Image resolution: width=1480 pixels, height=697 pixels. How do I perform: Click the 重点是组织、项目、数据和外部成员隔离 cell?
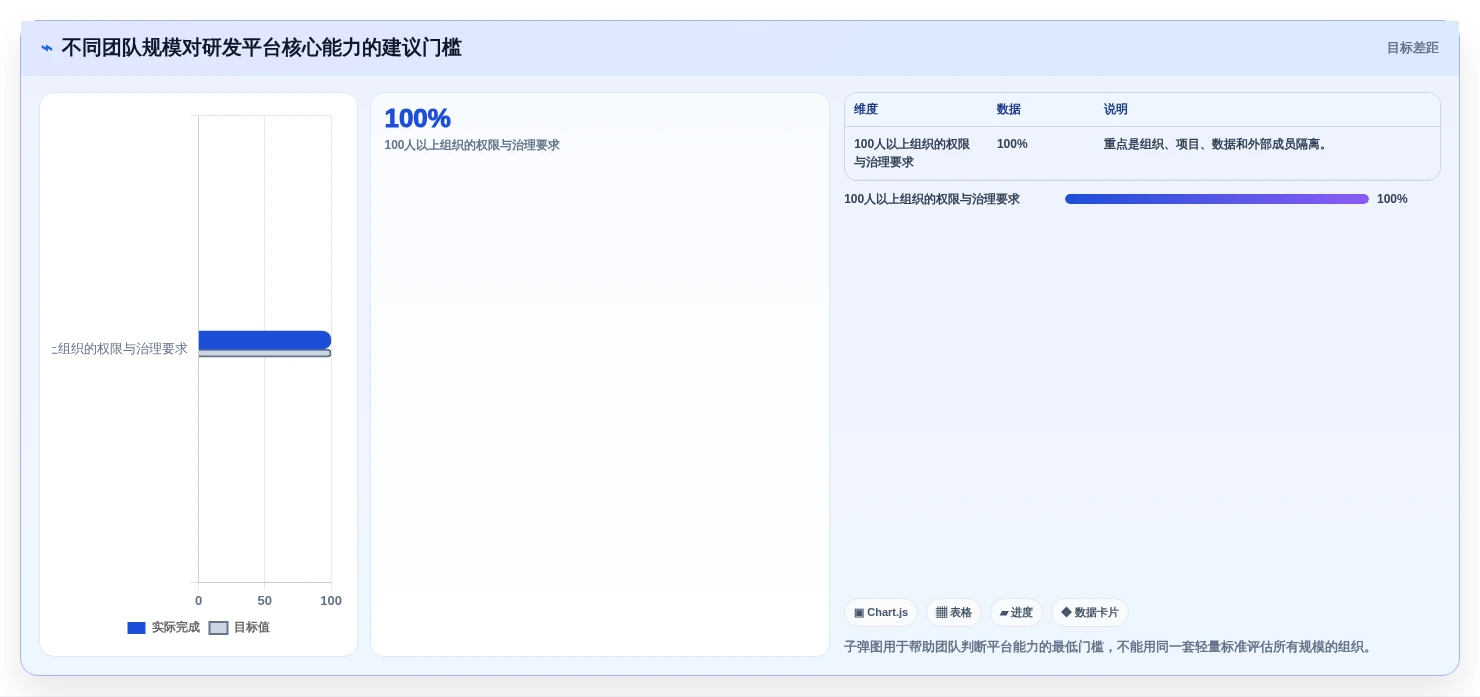click(x=1217, y=144)
